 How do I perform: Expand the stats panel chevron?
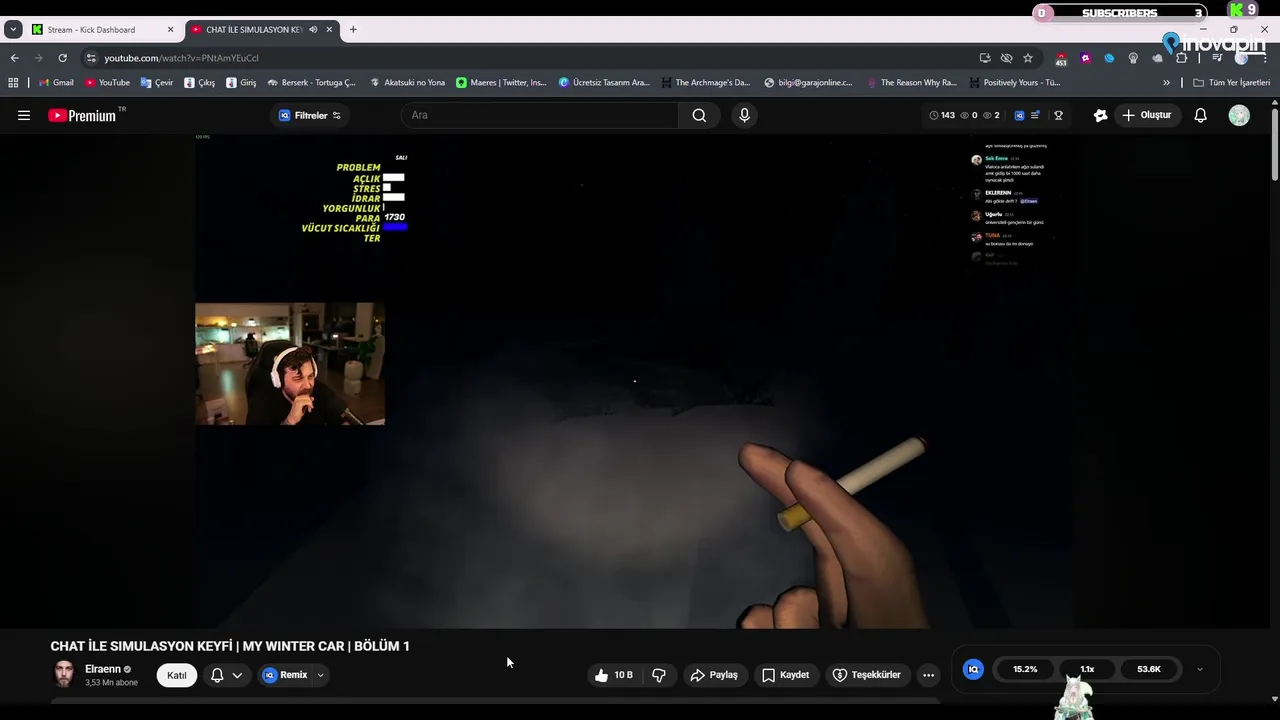point(1200,669)
